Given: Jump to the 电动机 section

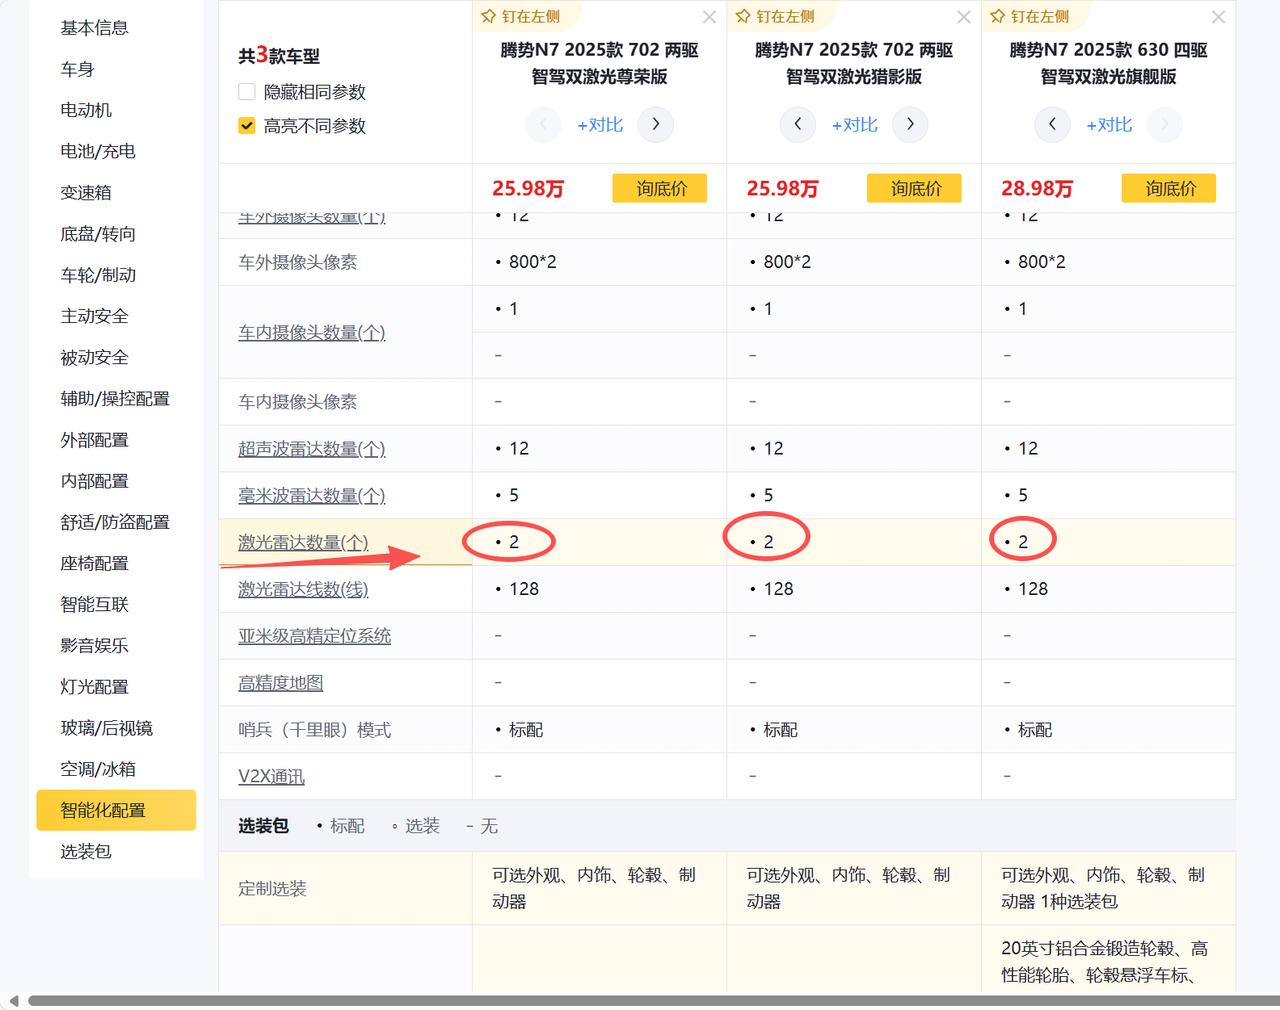Looking at the screenshot, I should [86, 110].
